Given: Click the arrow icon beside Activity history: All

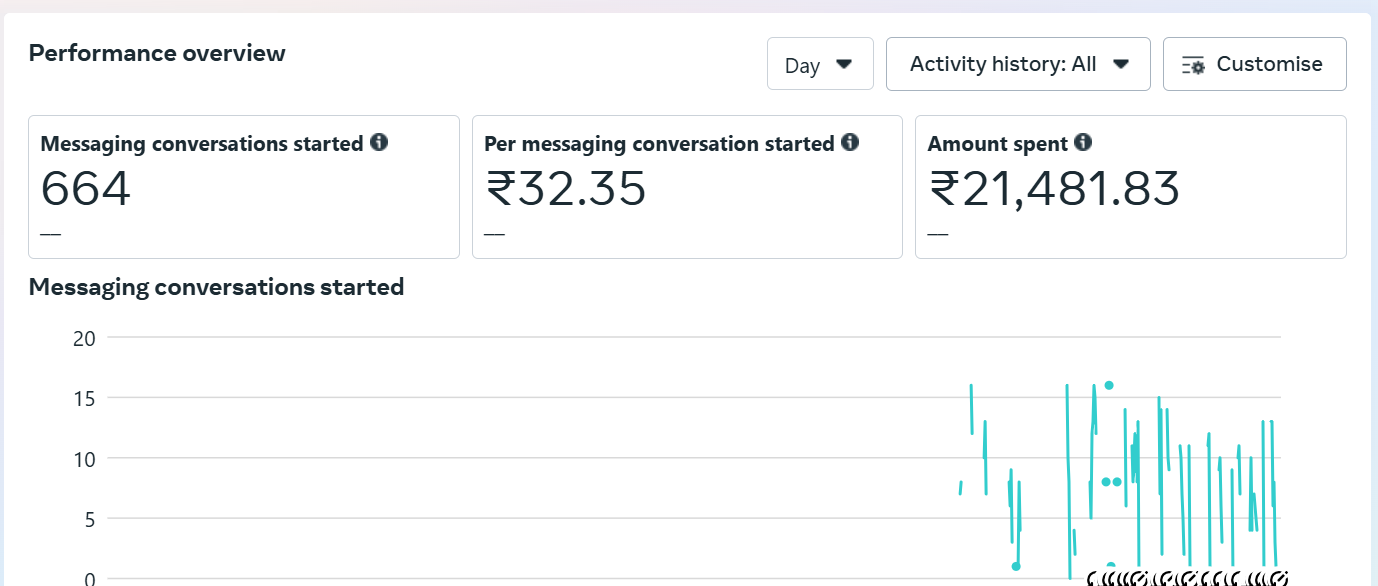Looking at the screenshot, I should point(1121,64).
